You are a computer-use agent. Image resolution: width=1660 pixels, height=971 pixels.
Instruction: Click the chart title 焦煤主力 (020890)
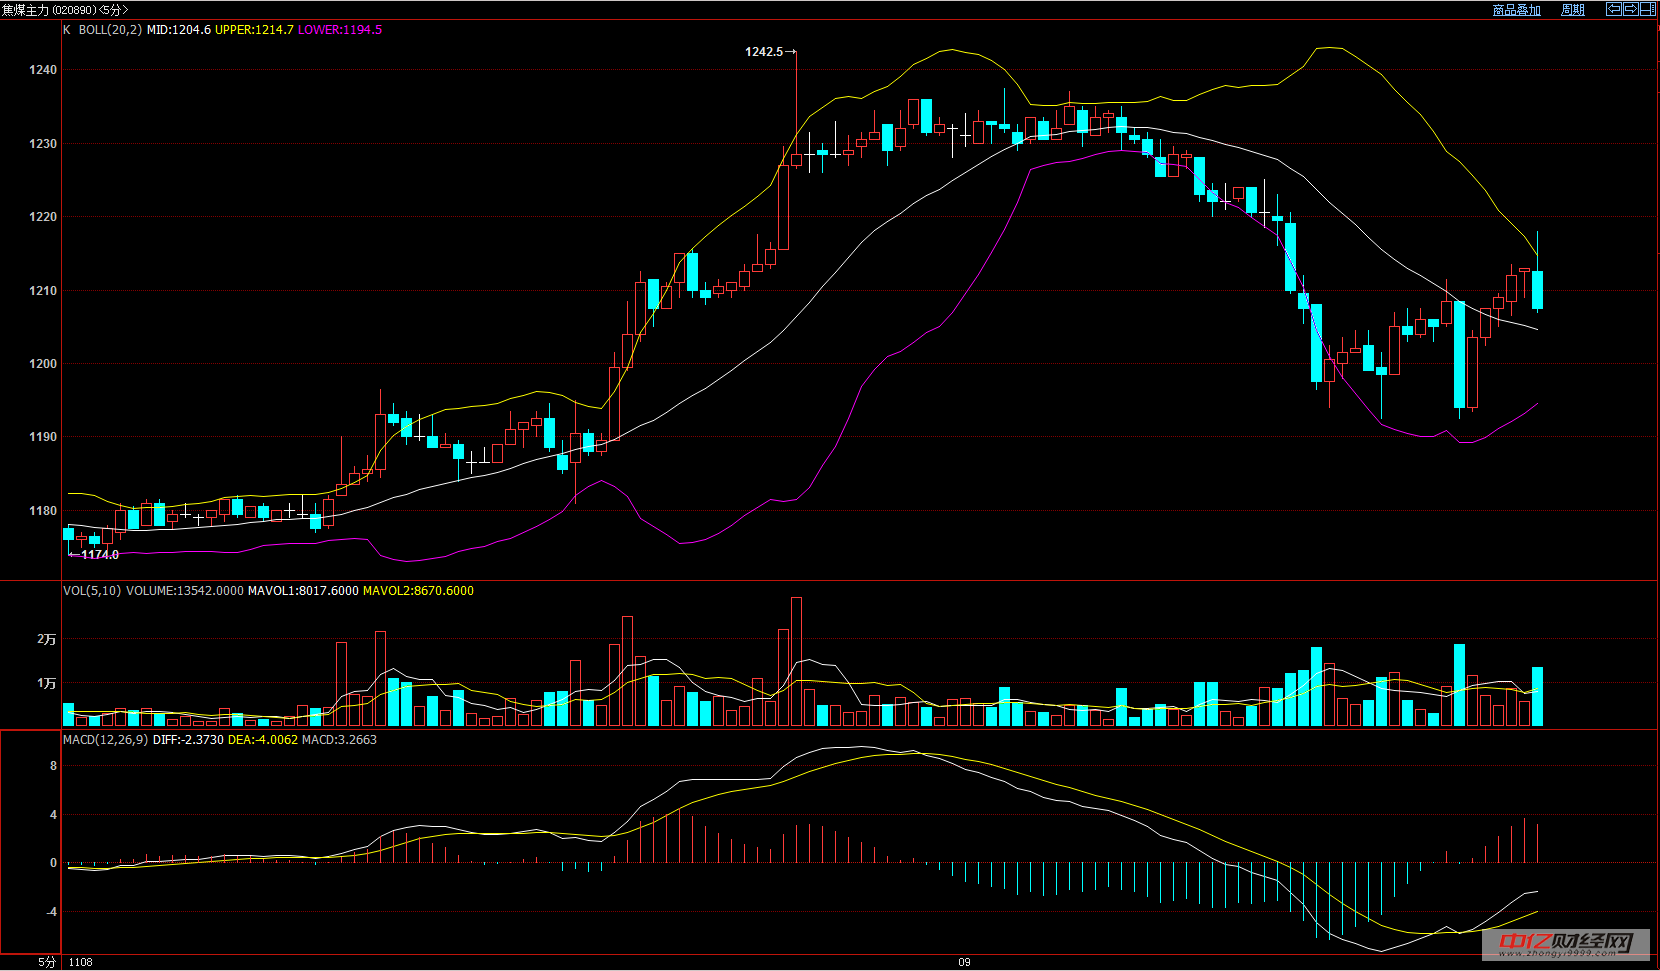[49, 10]
